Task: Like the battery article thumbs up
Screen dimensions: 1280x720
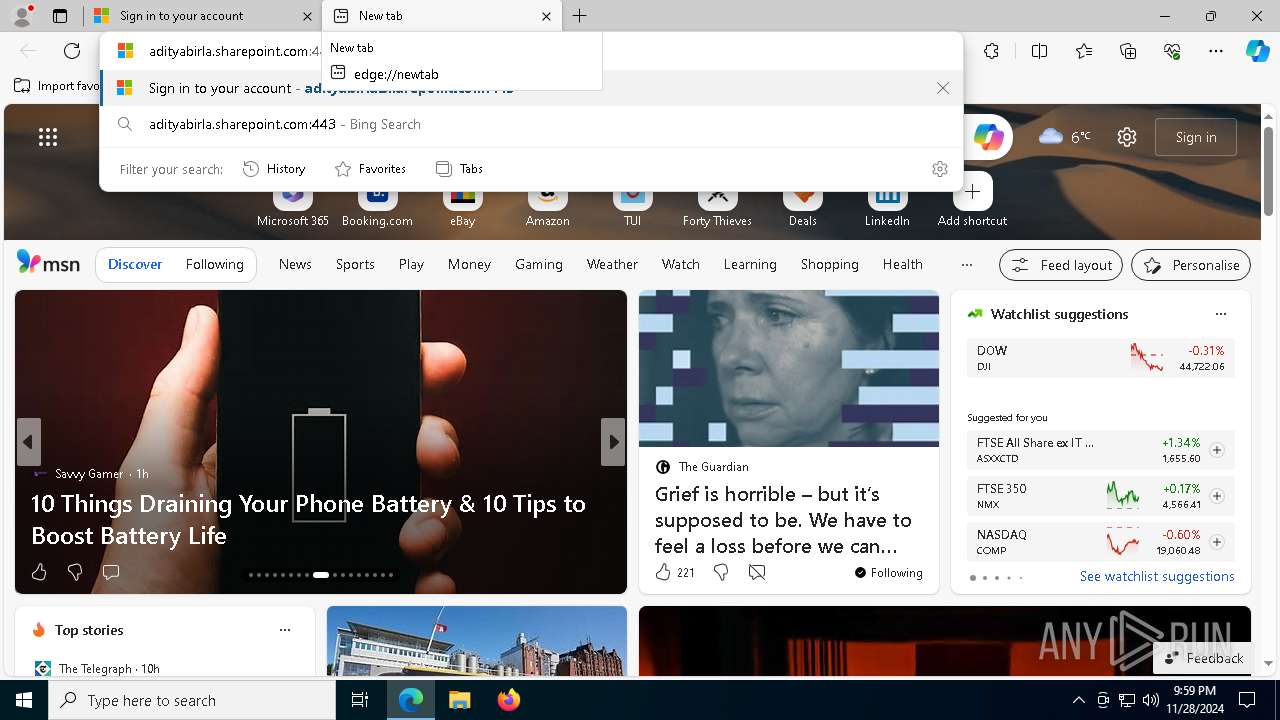Action: click(x=39, y=572)
